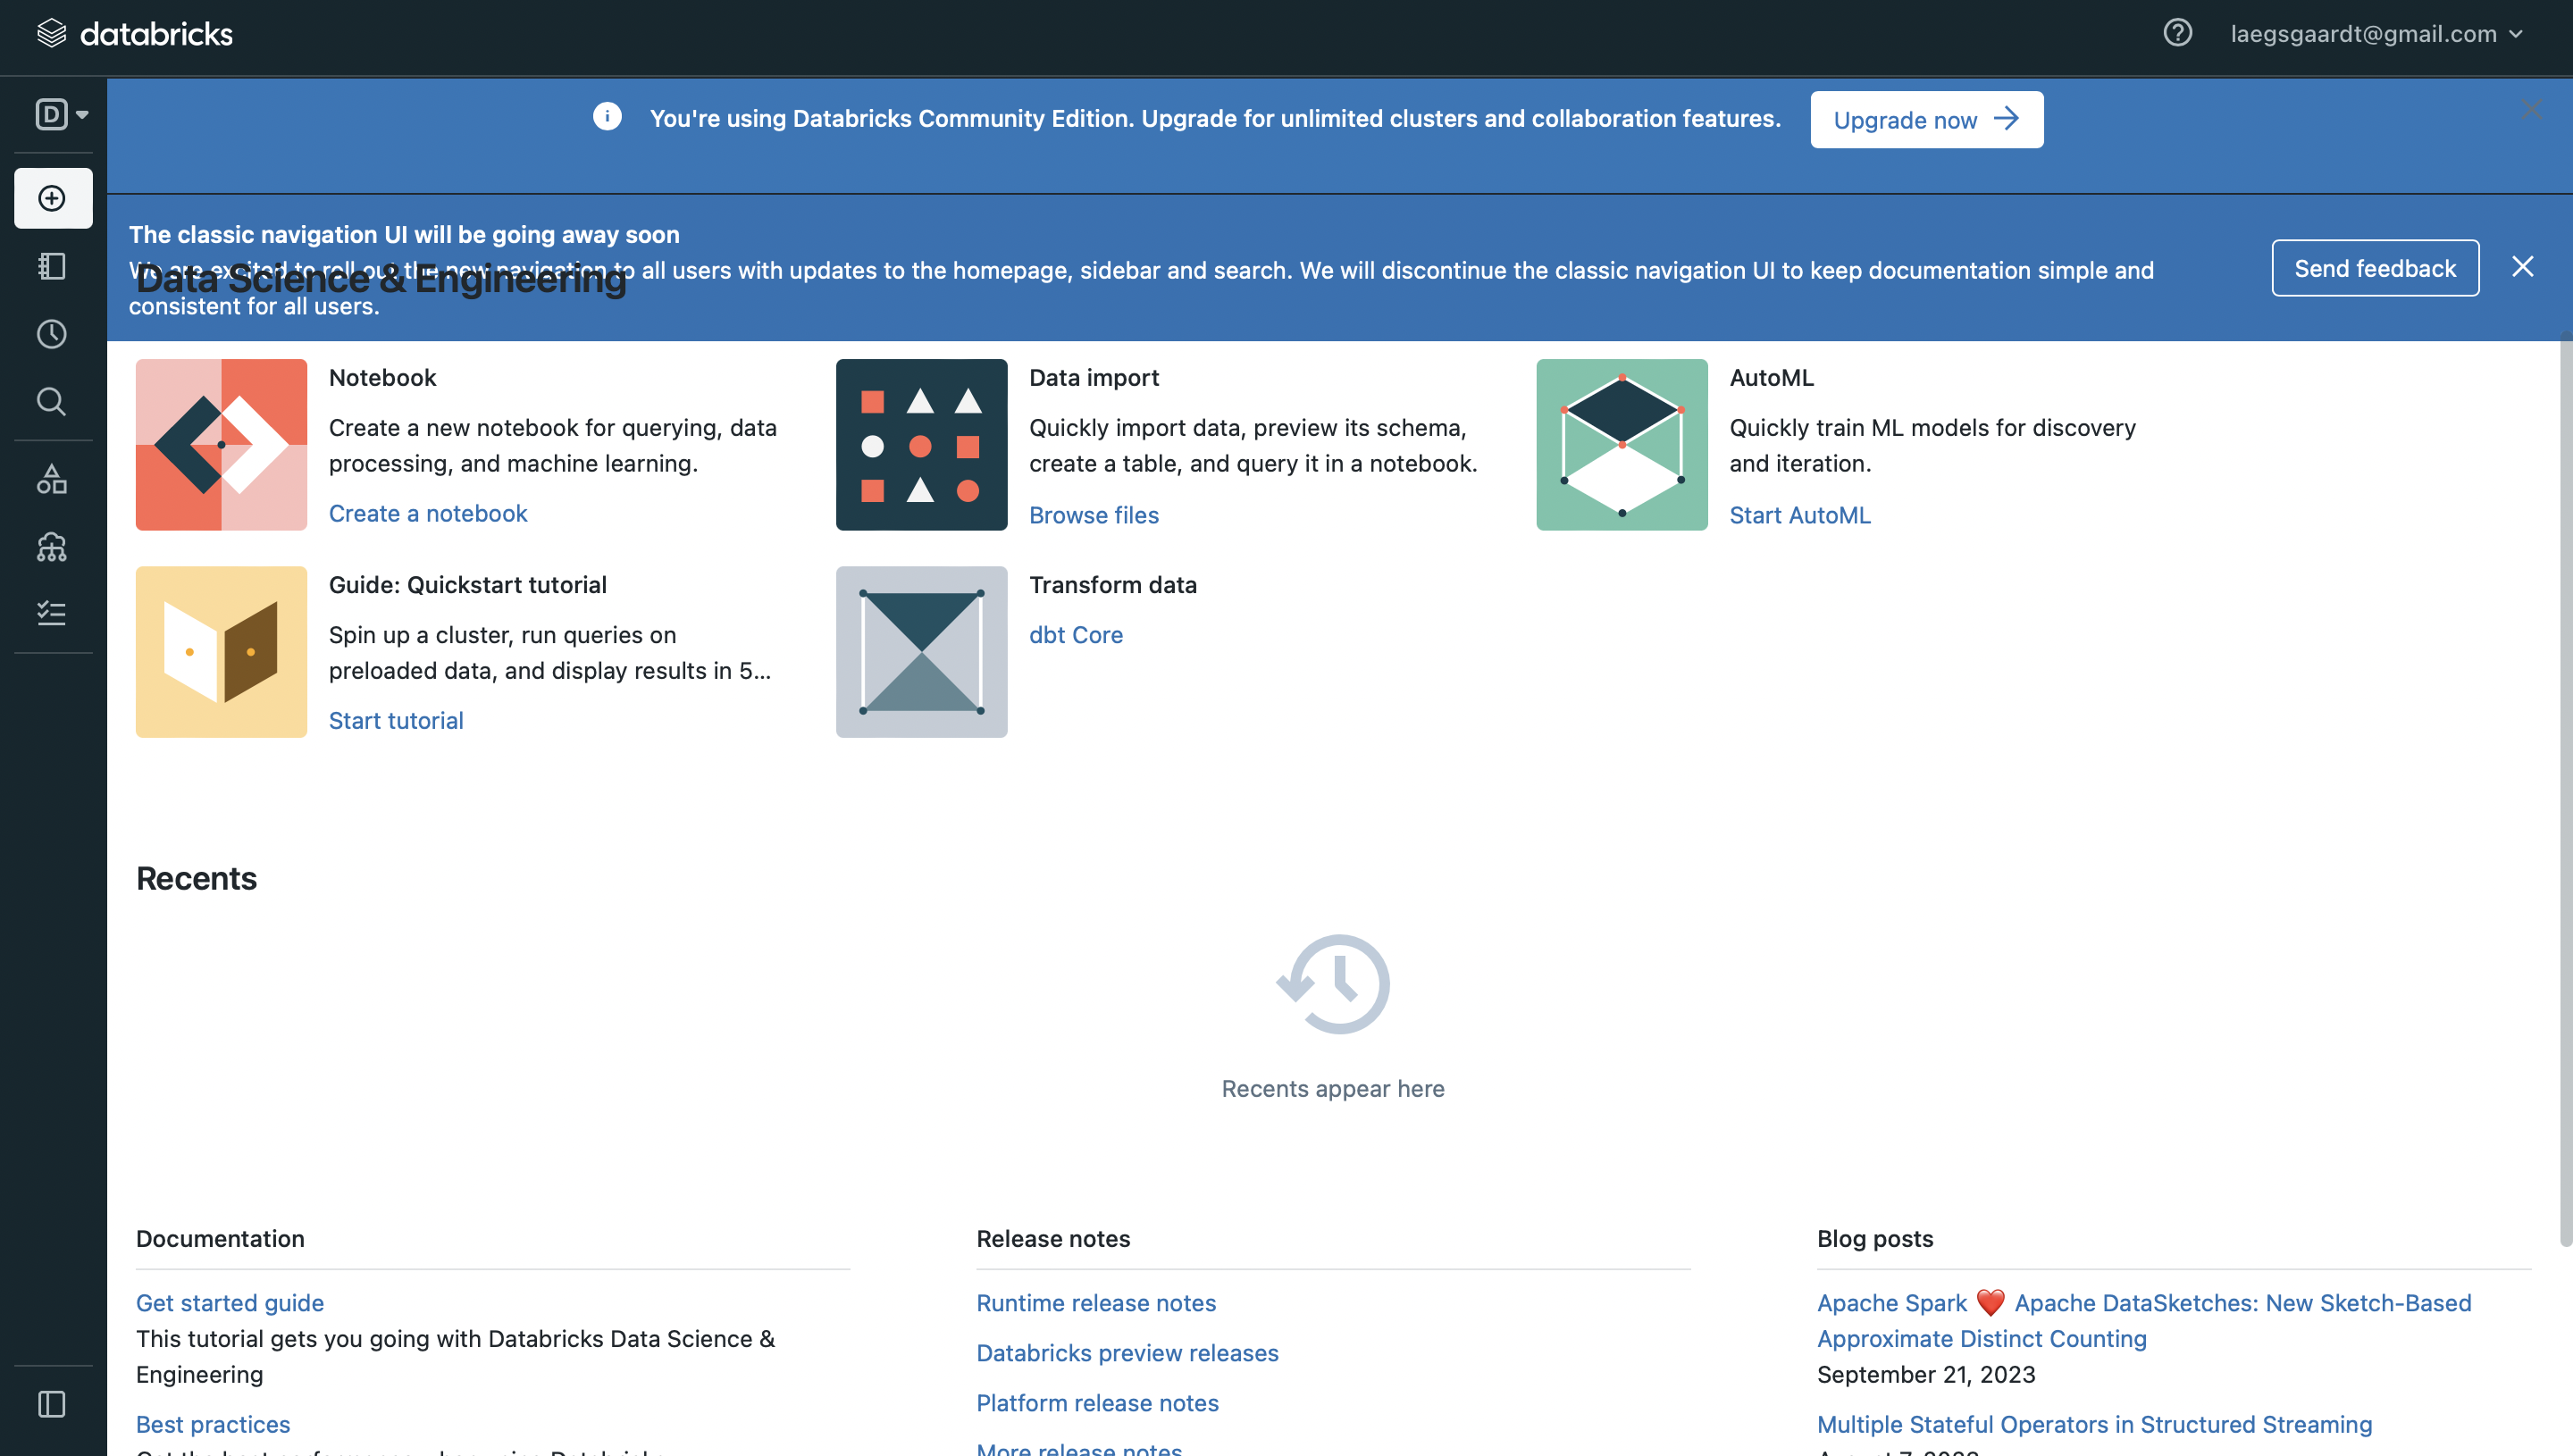Close the Community Edition upgrade banner
The width and height of the screenshot is (2573, 1456).
click(x=2531, y=109)
